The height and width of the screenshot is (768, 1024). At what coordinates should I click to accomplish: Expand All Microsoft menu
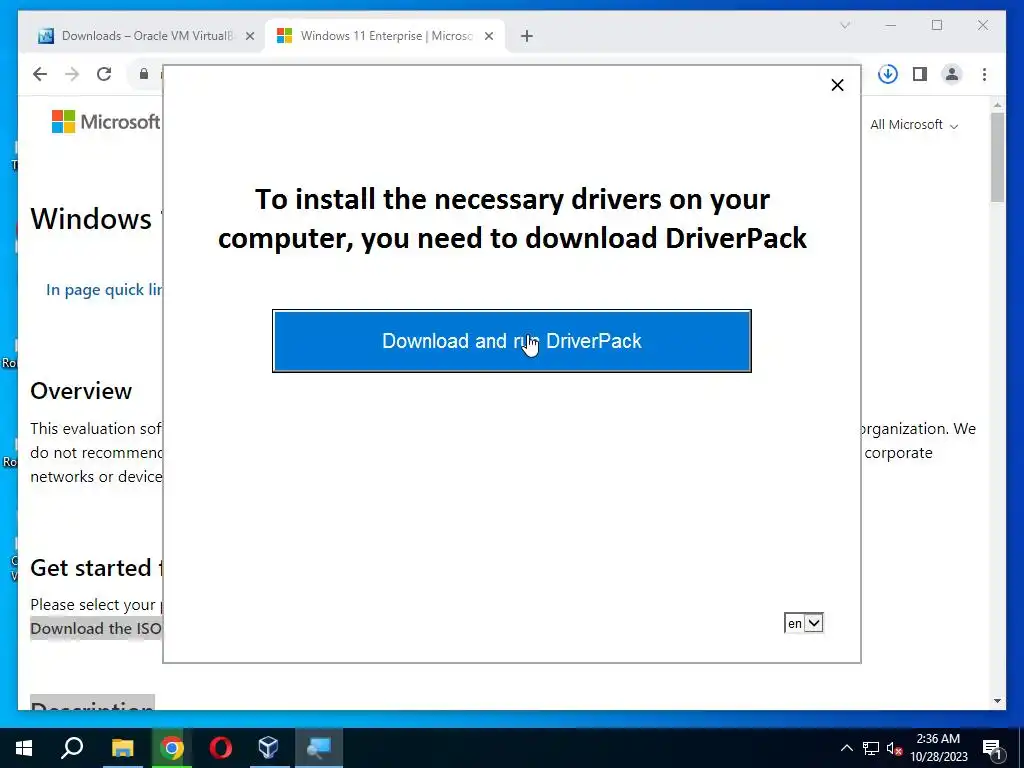(x=914, y=125)
